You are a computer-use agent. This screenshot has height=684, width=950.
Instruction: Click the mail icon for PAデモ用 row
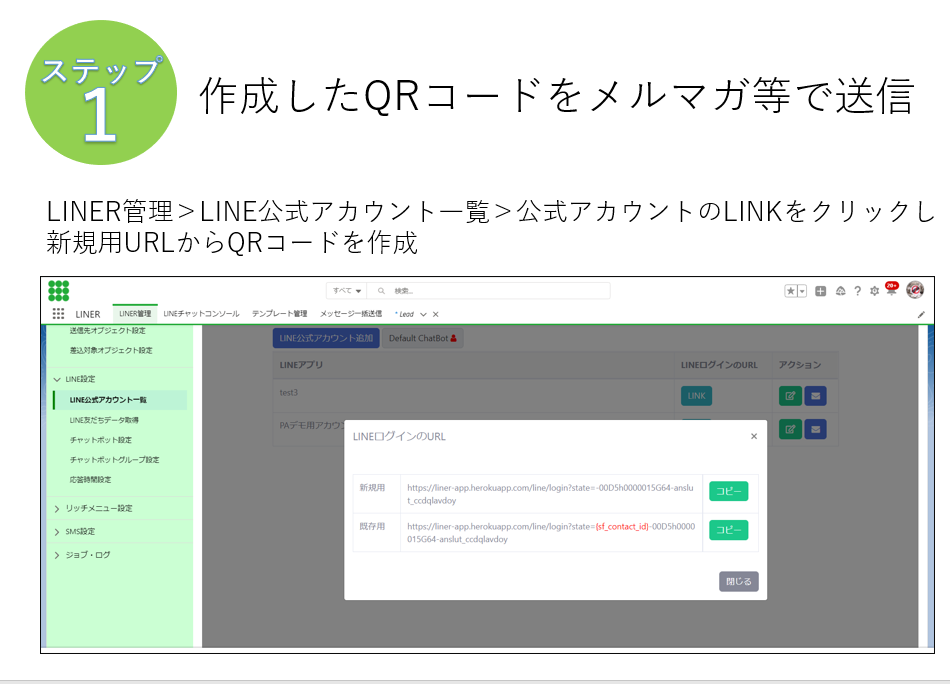815,430
